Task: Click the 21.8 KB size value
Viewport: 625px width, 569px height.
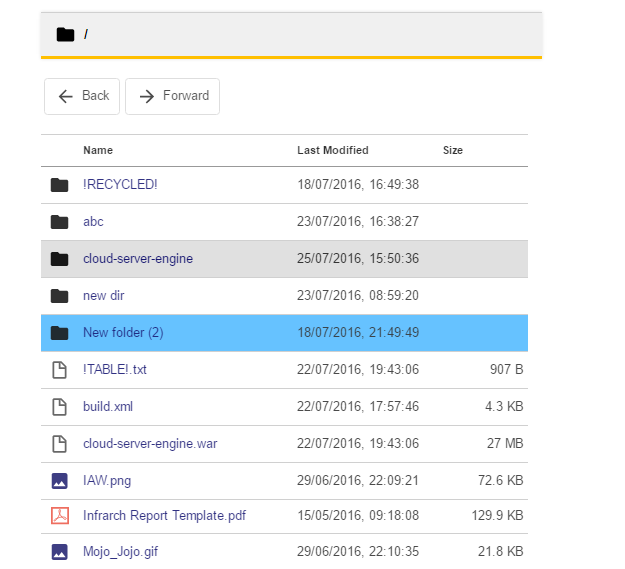Action: 501,552
